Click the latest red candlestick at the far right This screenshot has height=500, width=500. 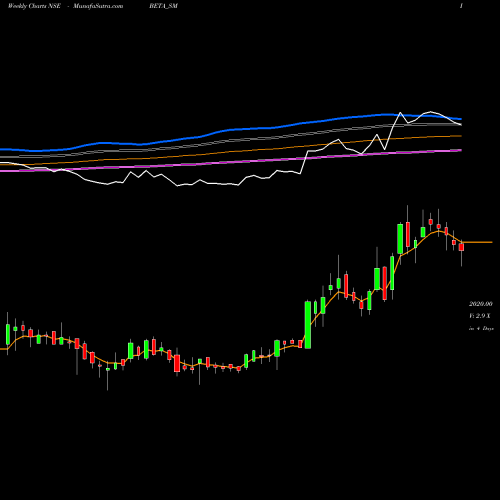pos(461,247)
